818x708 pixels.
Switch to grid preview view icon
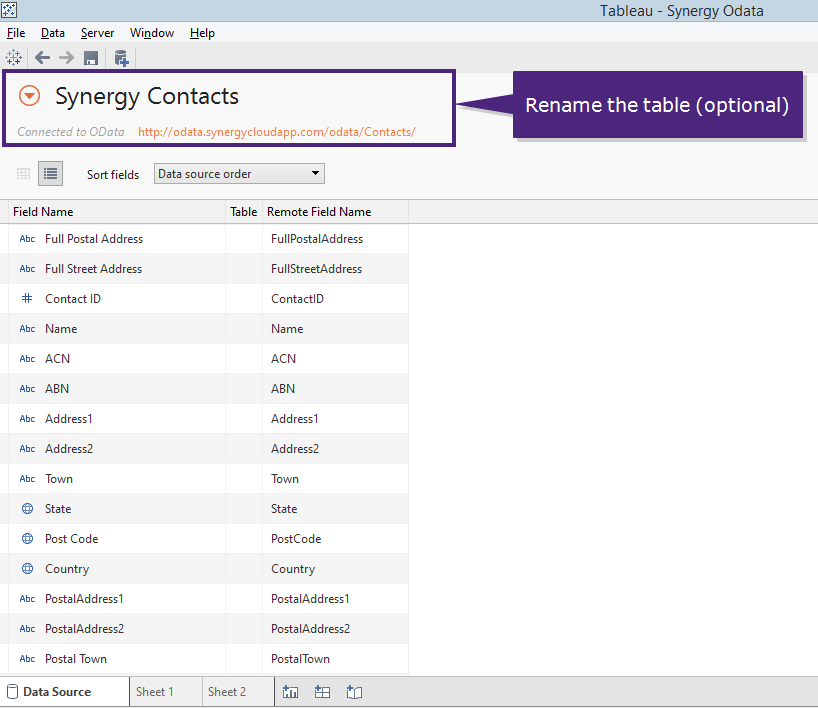23,174
